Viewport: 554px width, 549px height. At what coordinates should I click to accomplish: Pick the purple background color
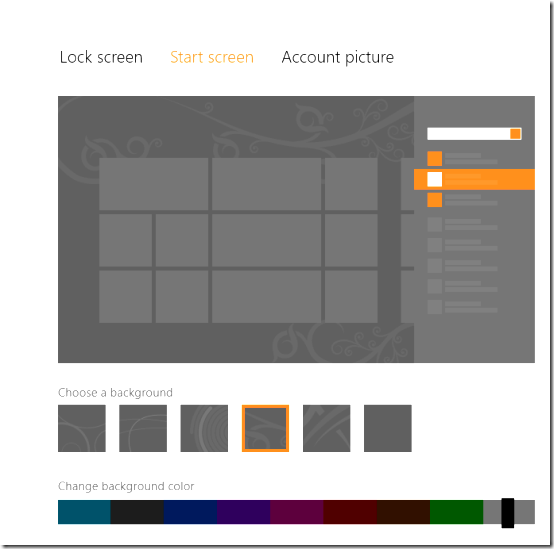click(x=243, y=512)
